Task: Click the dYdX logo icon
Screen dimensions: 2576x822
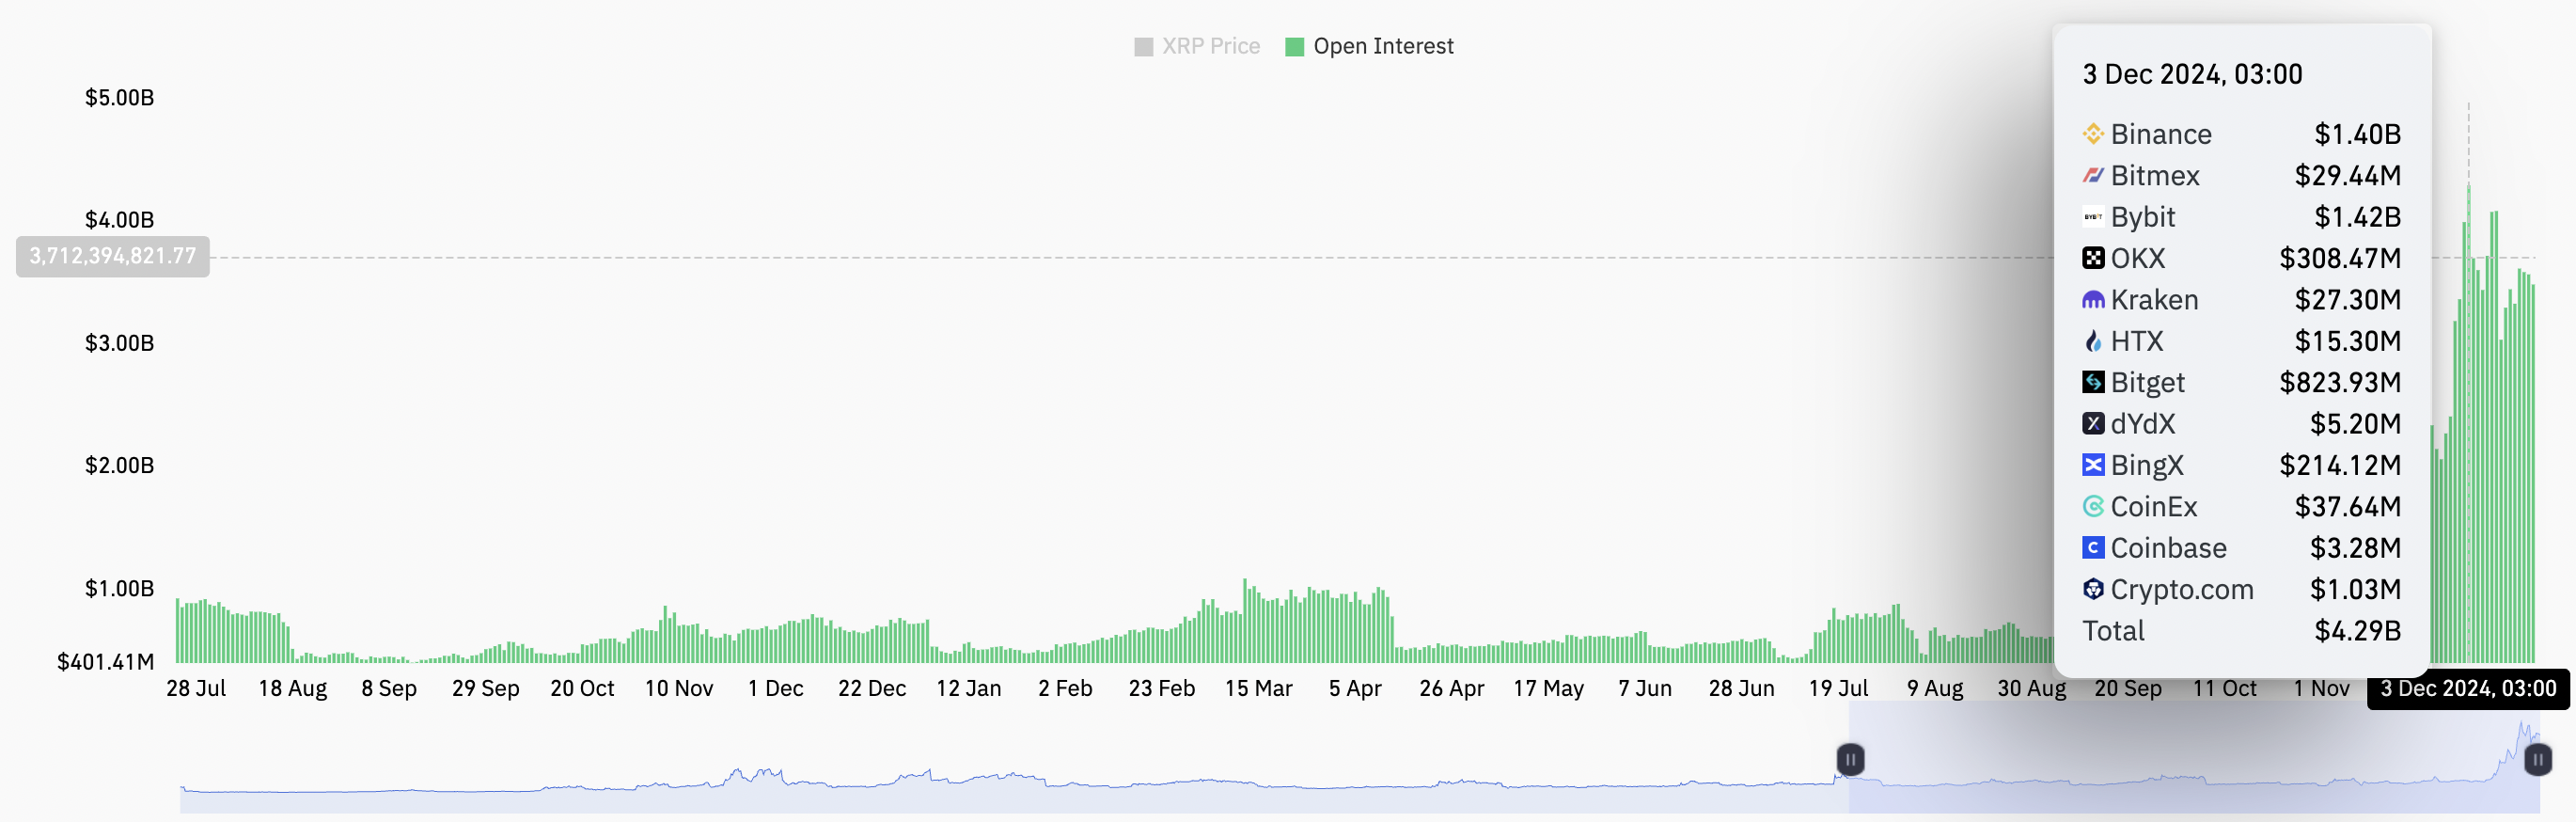Action: (x=2092, y=424)
